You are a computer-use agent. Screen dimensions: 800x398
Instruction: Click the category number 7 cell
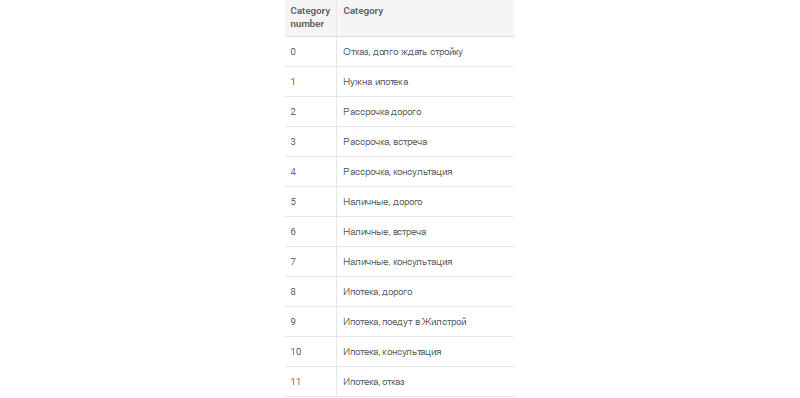310,262
